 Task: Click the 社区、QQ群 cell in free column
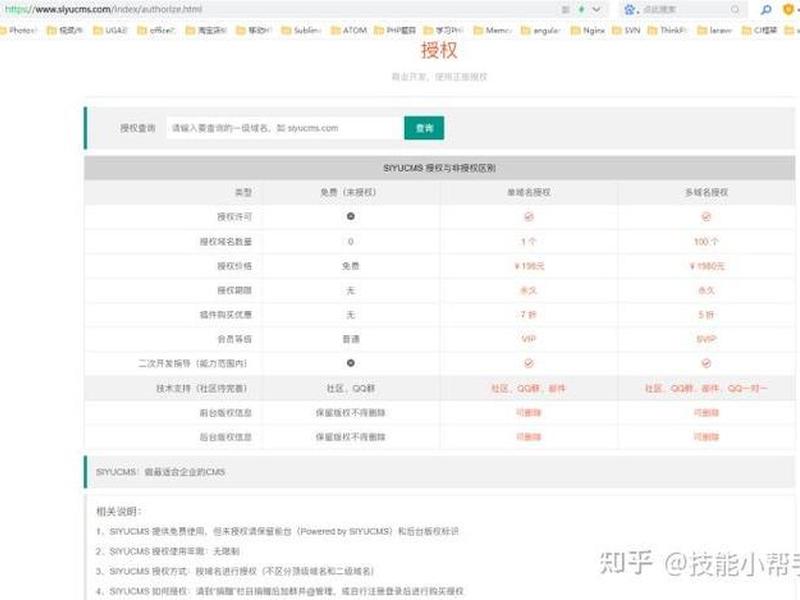[x=351, y=388]
